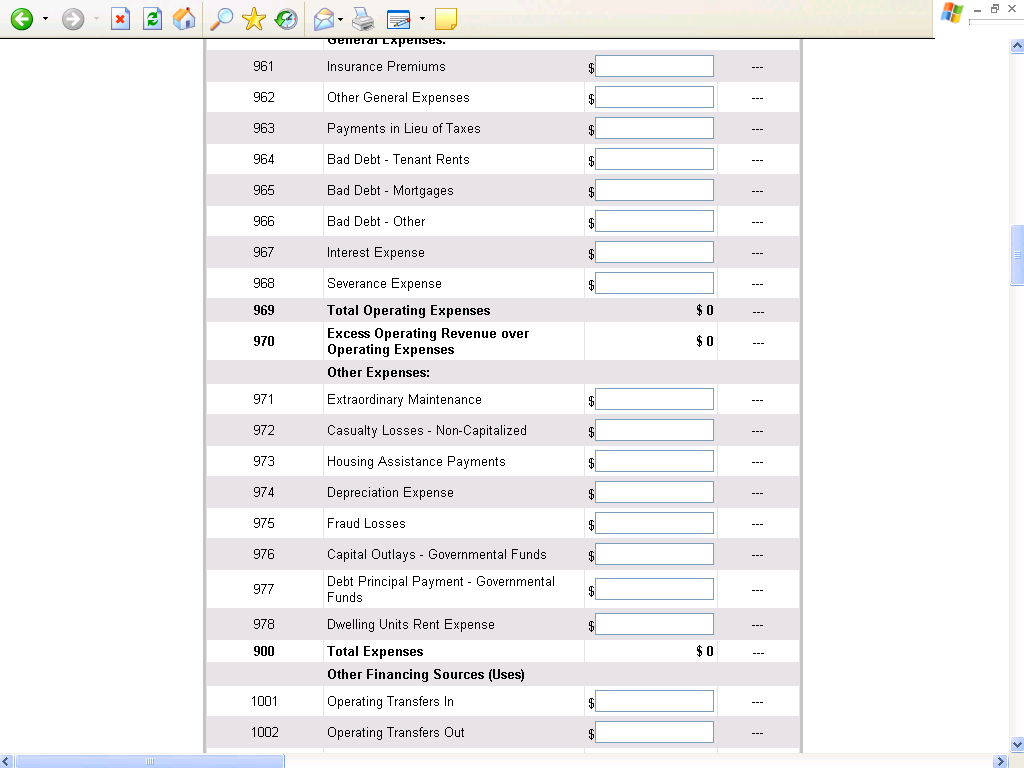Click 'Other Financing Sources (Uses)' heading

point(426,675)
